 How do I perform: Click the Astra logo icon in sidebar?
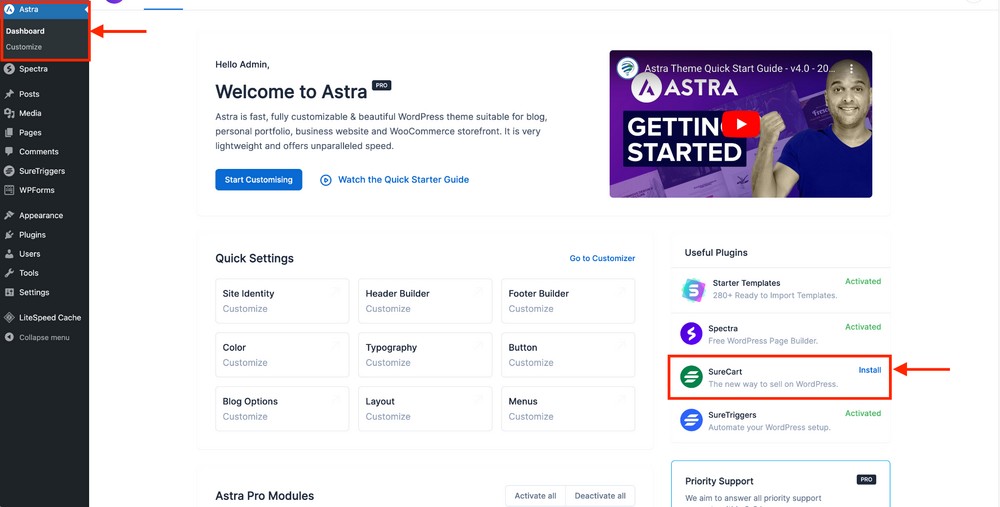pyautogui.click(x=9, y=9)
